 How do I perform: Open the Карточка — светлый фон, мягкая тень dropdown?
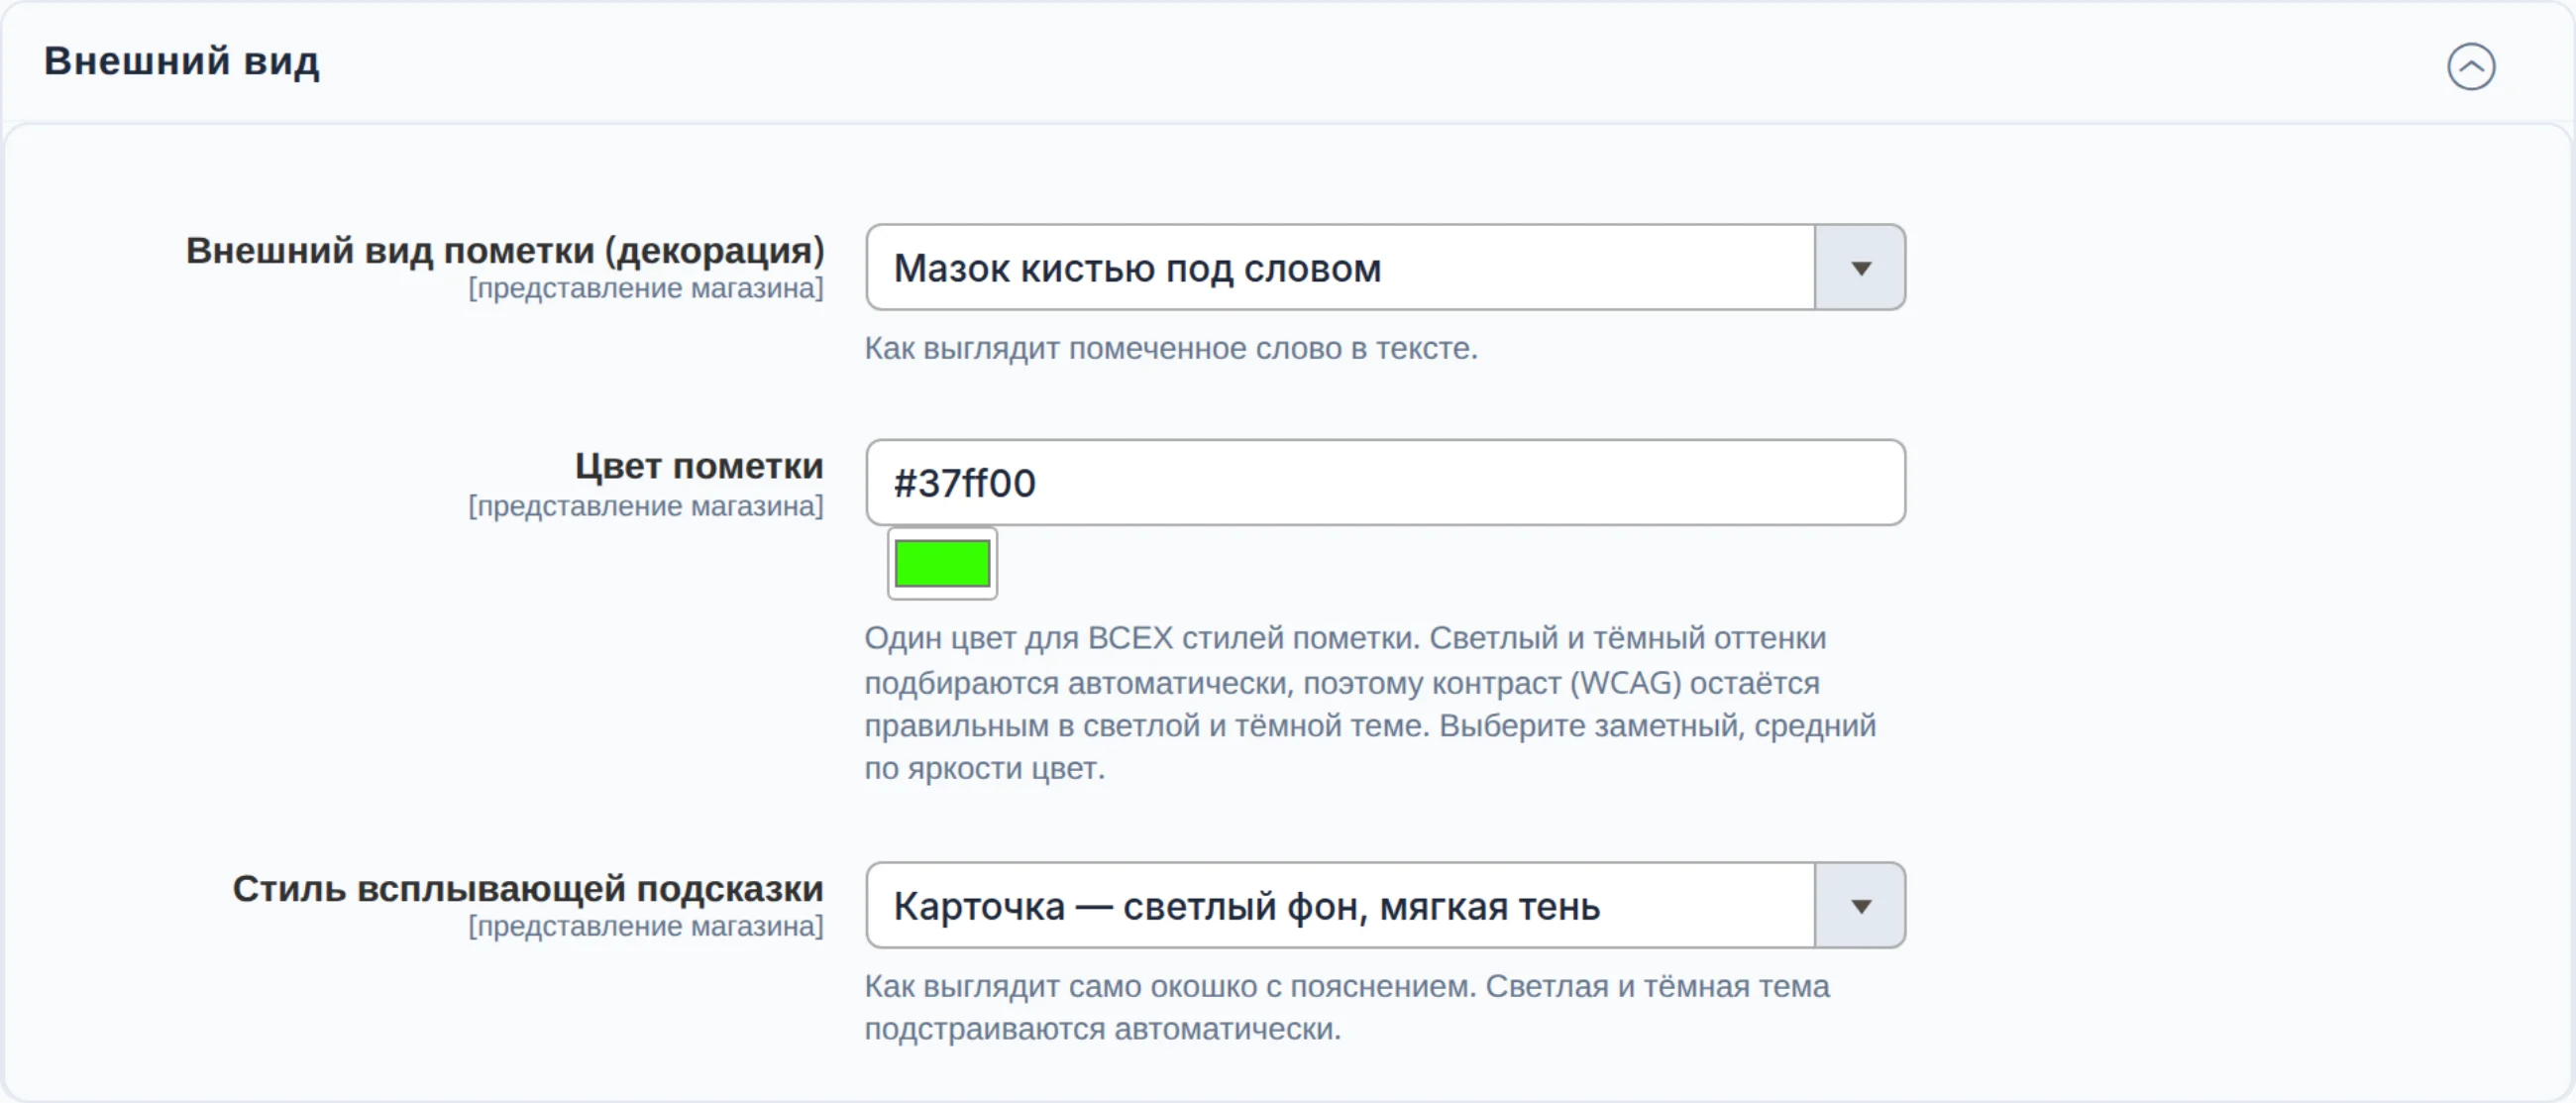(x=1385, y=905)
